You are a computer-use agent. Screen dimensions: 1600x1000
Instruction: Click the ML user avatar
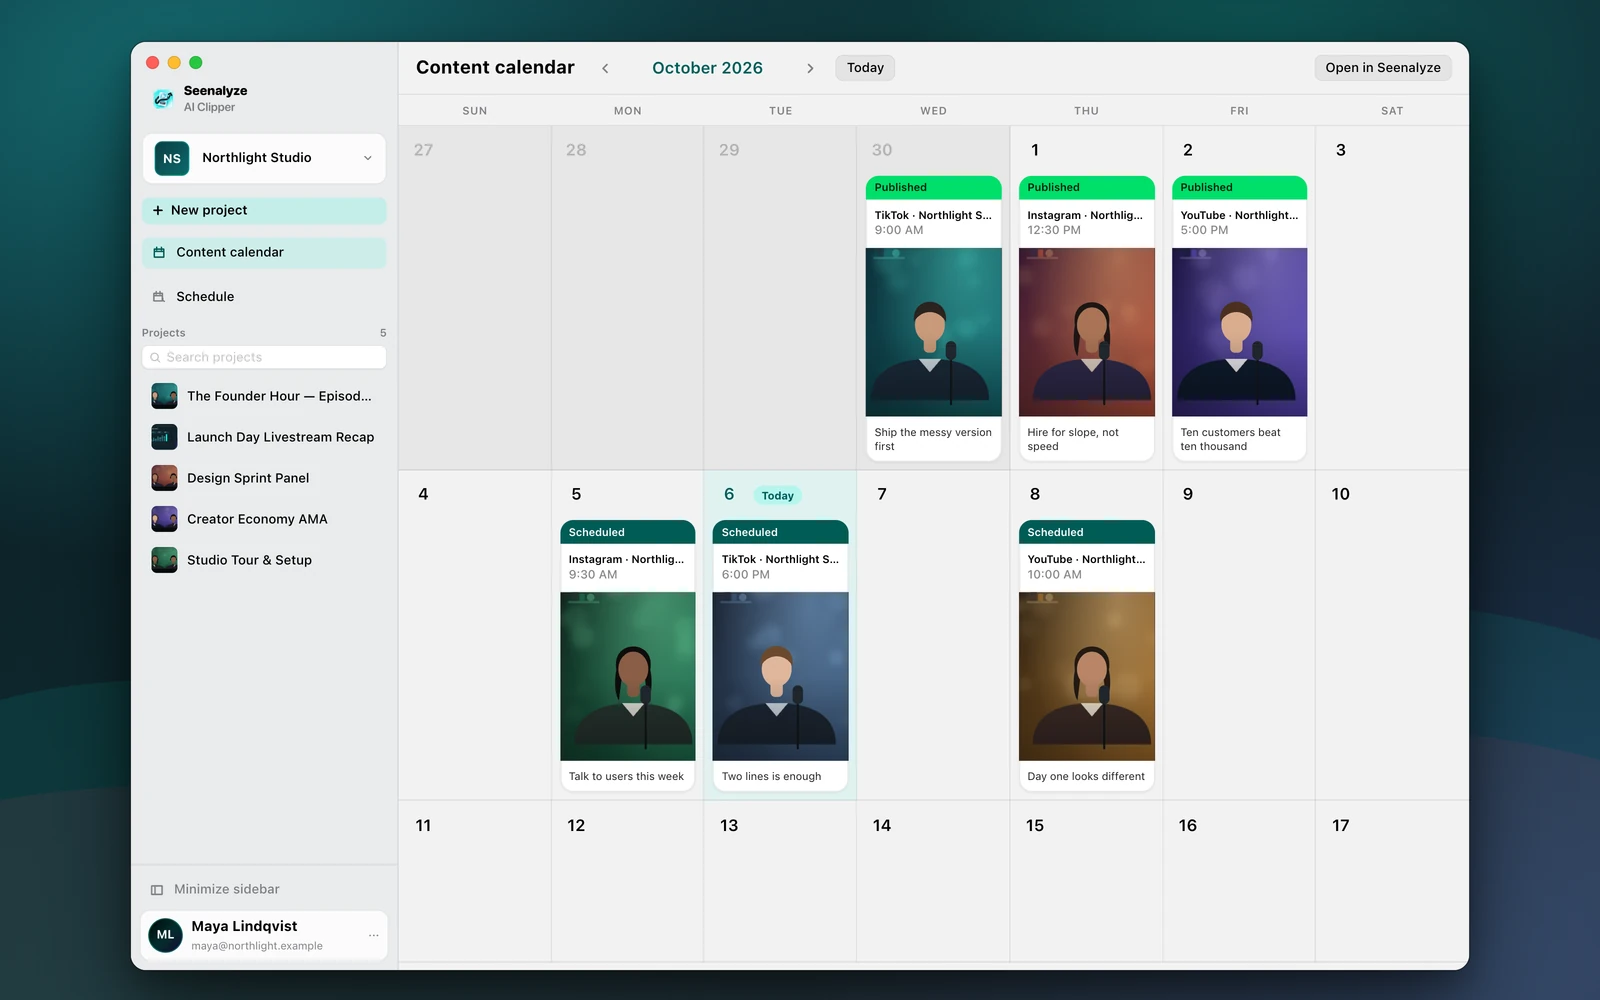point(165,935)
